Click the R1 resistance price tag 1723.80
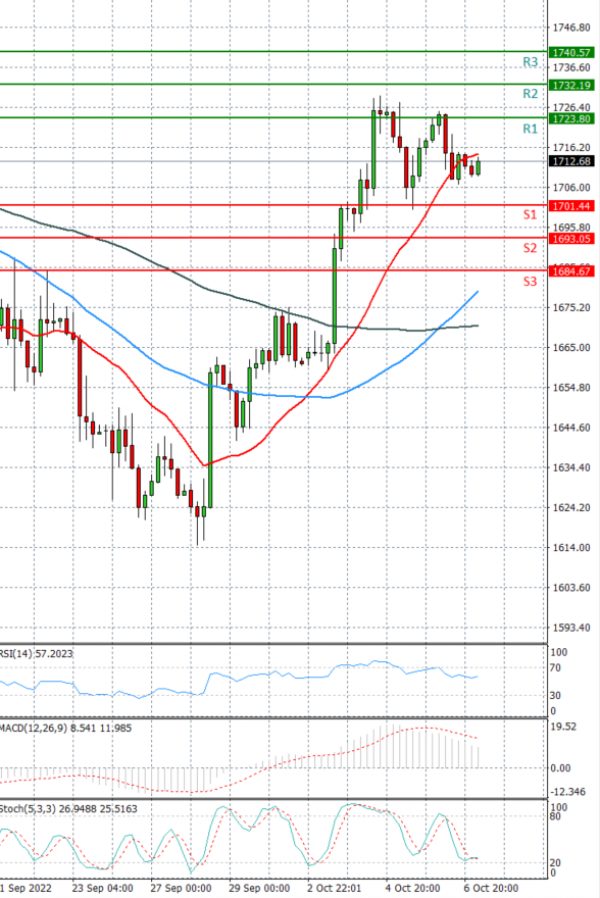Image resolution: width=600 pixels, height=898 pixels. coord(571,119)
